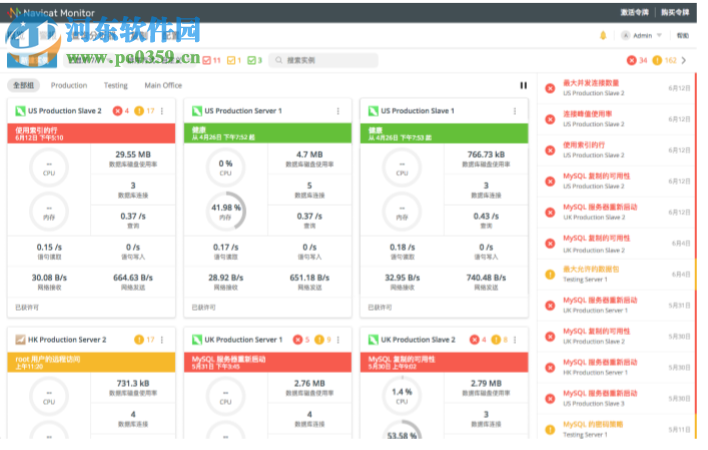This screenshot has height=450, width=708.
Task: Open the red 使用索引的行 alert banner on US Production Slave 2
Action: (x=91, y=134)
